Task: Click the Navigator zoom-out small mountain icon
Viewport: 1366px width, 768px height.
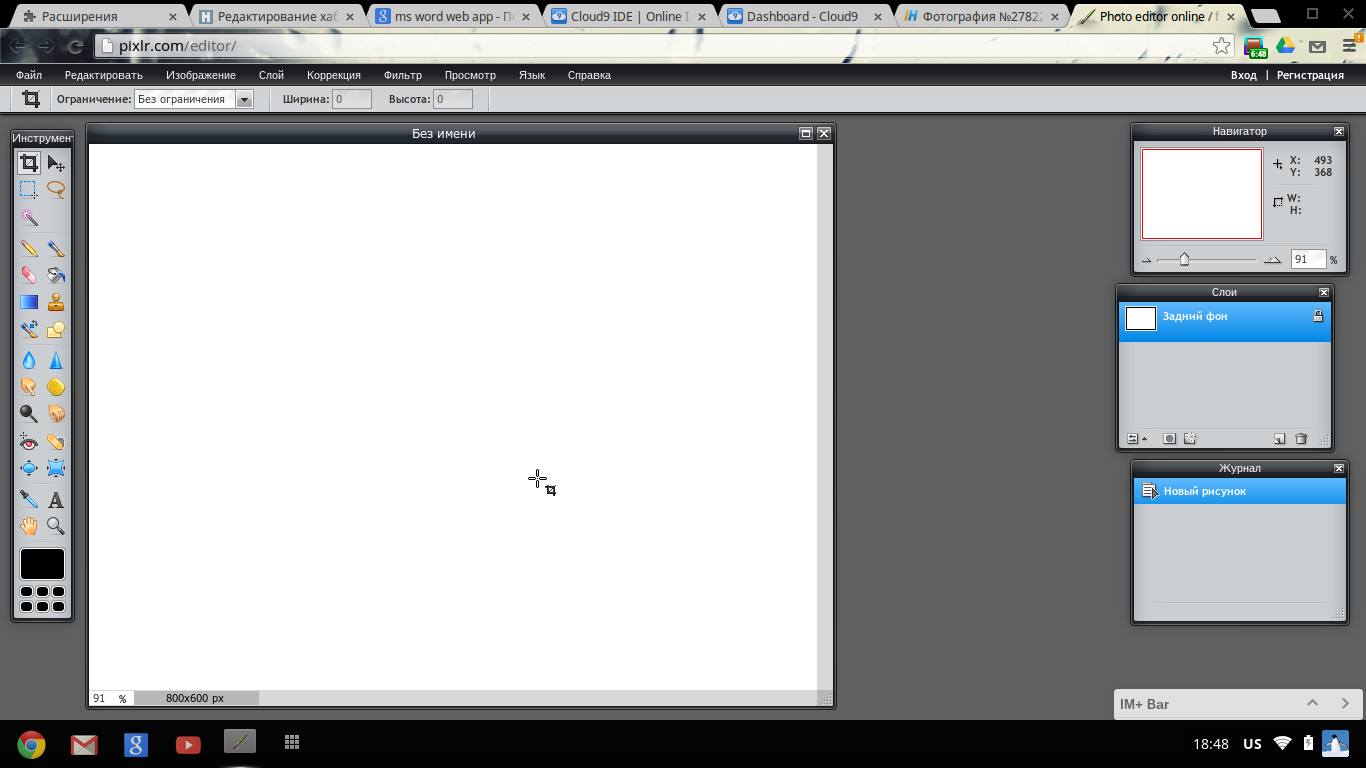Action: (1146, 260)
